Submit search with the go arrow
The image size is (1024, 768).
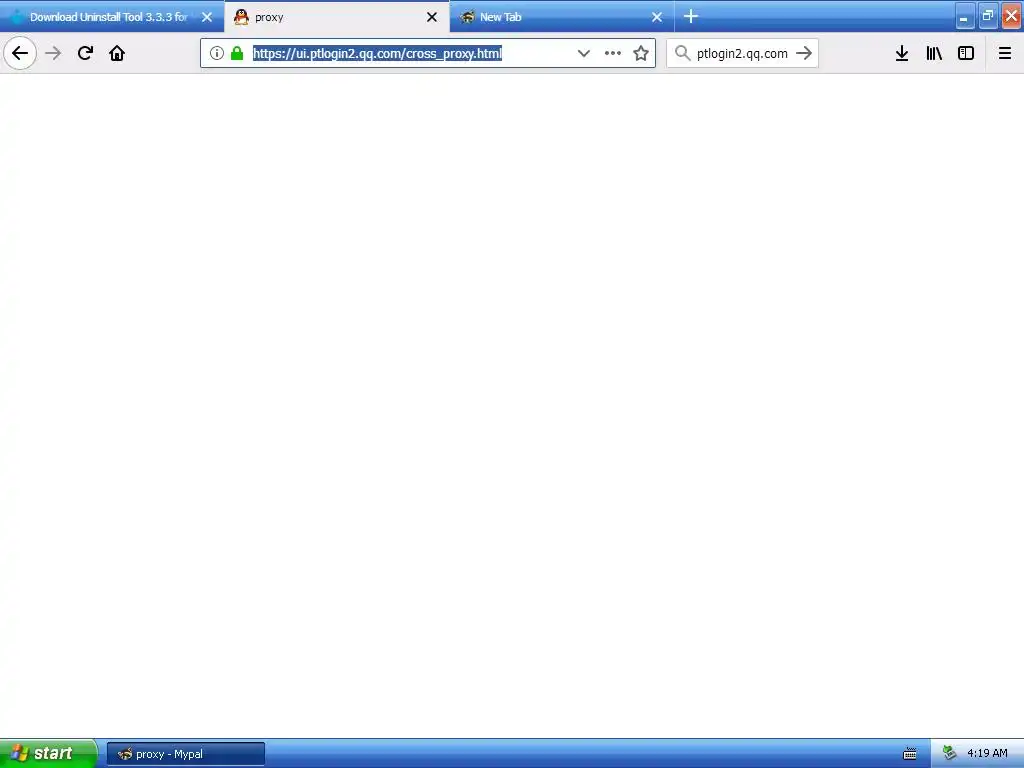805,54
